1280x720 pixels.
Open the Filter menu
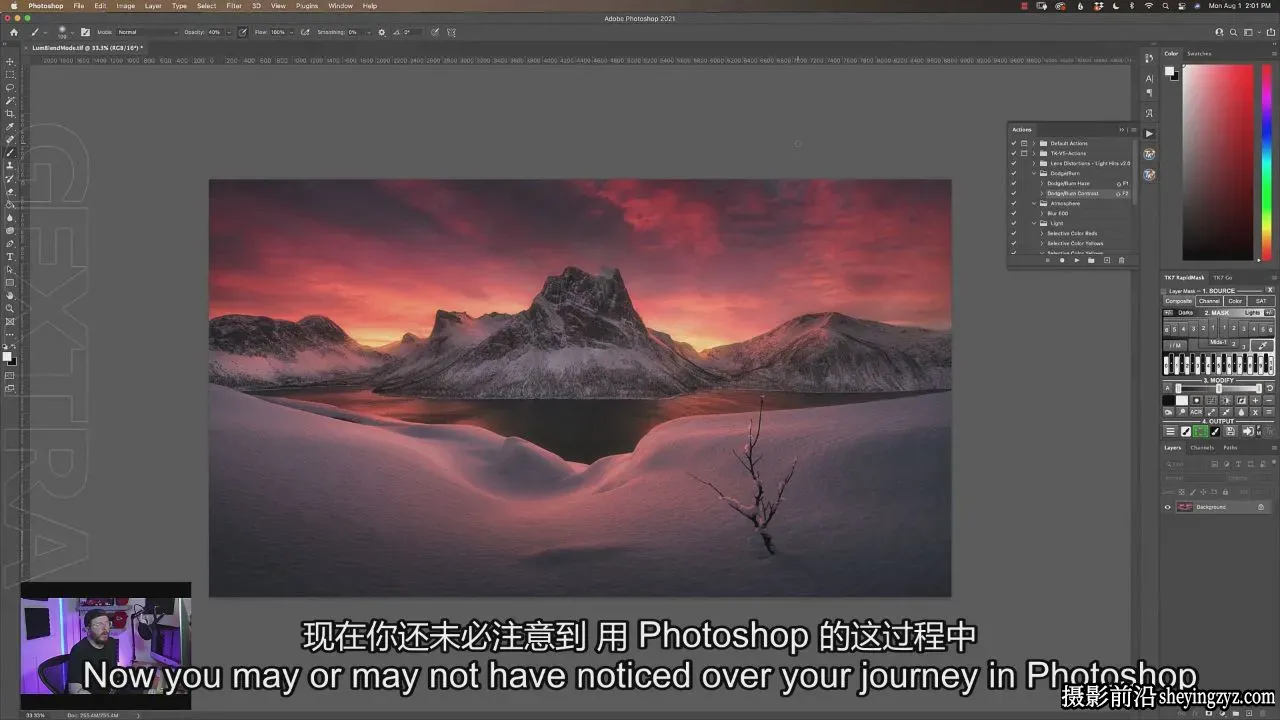pos(234,6)
